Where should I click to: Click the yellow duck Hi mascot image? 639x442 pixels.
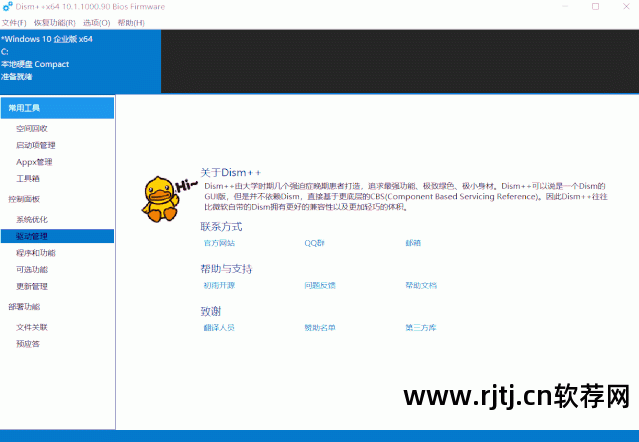169,199
